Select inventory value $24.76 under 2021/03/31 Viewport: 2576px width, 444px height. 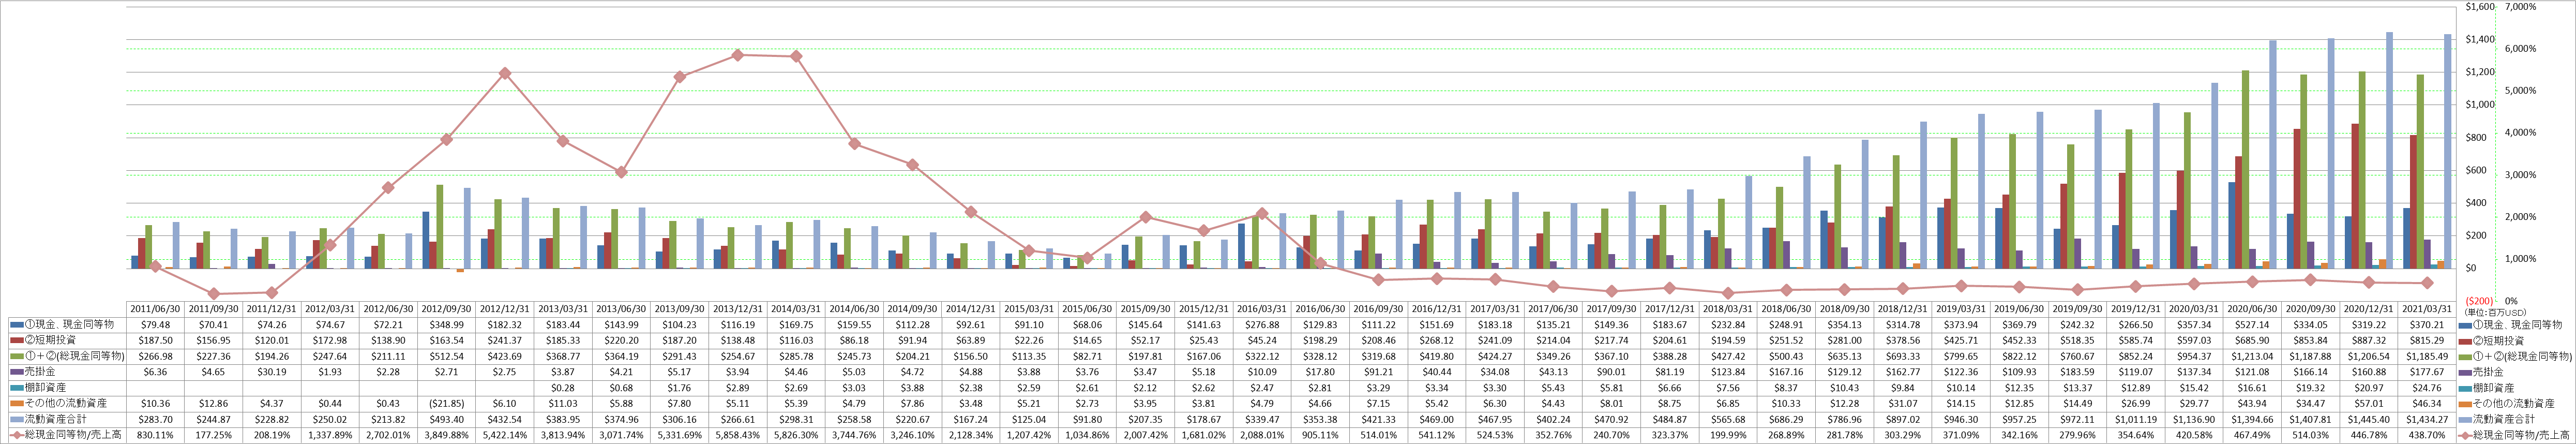(x=2427, y=388)
